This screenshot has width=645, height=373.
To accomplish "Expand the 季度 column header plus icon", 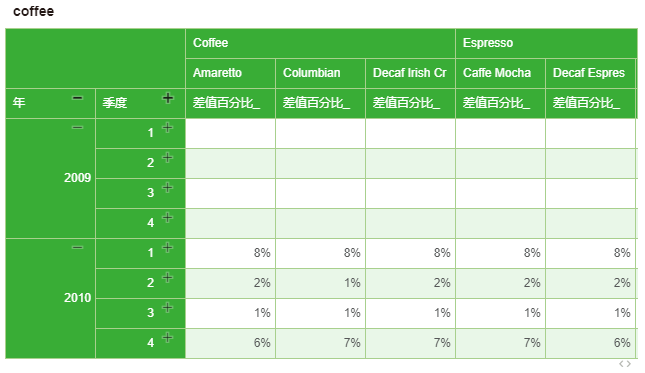I will point(167,98).
